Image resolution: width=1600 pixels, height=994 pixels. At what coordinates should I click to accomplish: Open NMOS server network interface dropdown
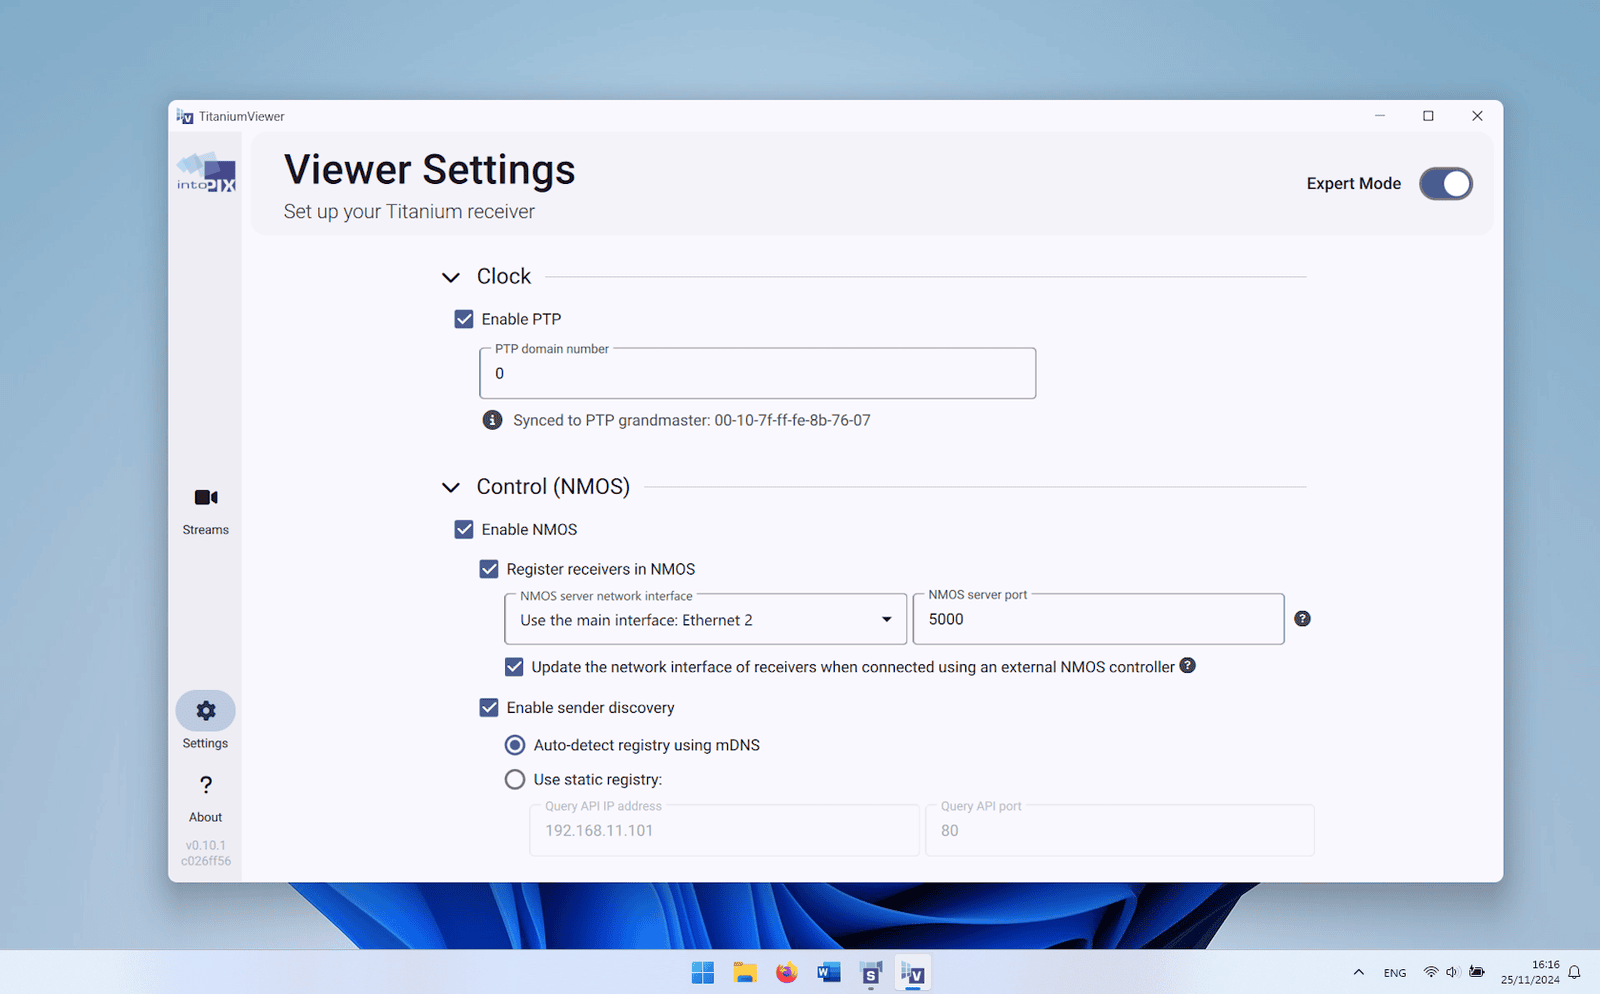[705, 620]
